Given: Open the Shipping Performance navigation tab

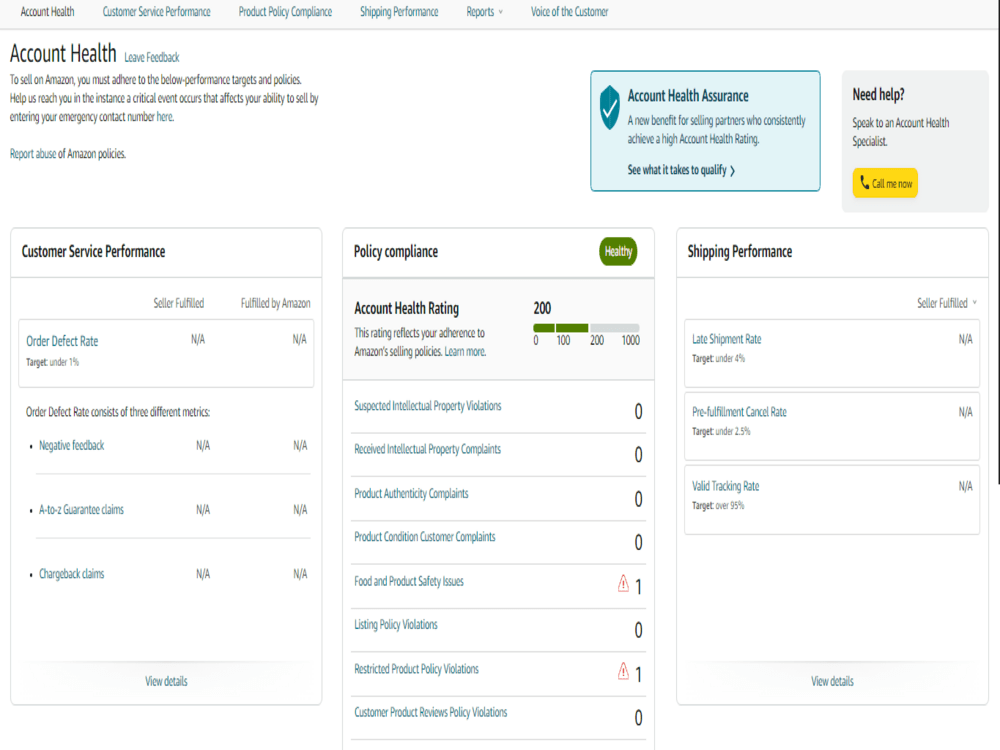Looking at the screenshot, I should (x=399, y=11).
